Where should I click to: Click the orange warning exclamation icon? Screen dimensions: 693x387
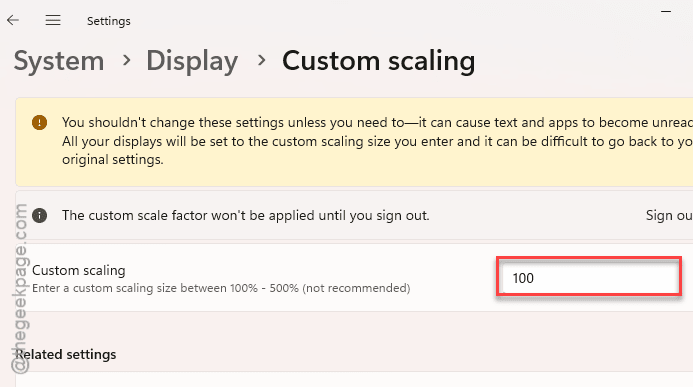39,122
